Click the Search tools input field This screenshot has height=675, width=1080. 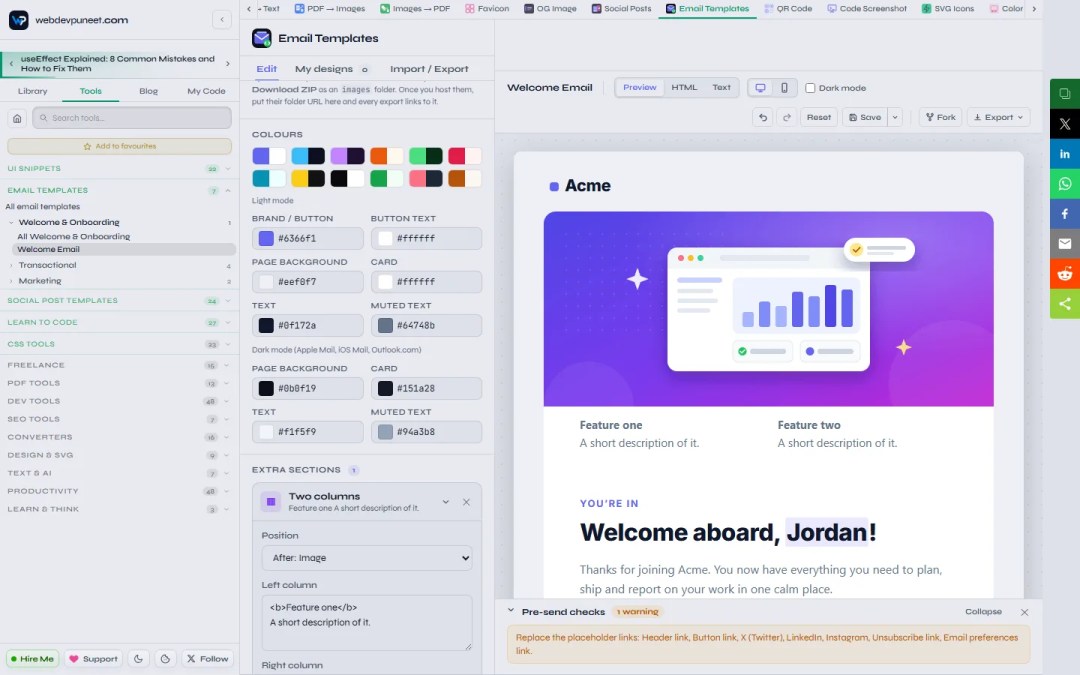click(132, 118)
